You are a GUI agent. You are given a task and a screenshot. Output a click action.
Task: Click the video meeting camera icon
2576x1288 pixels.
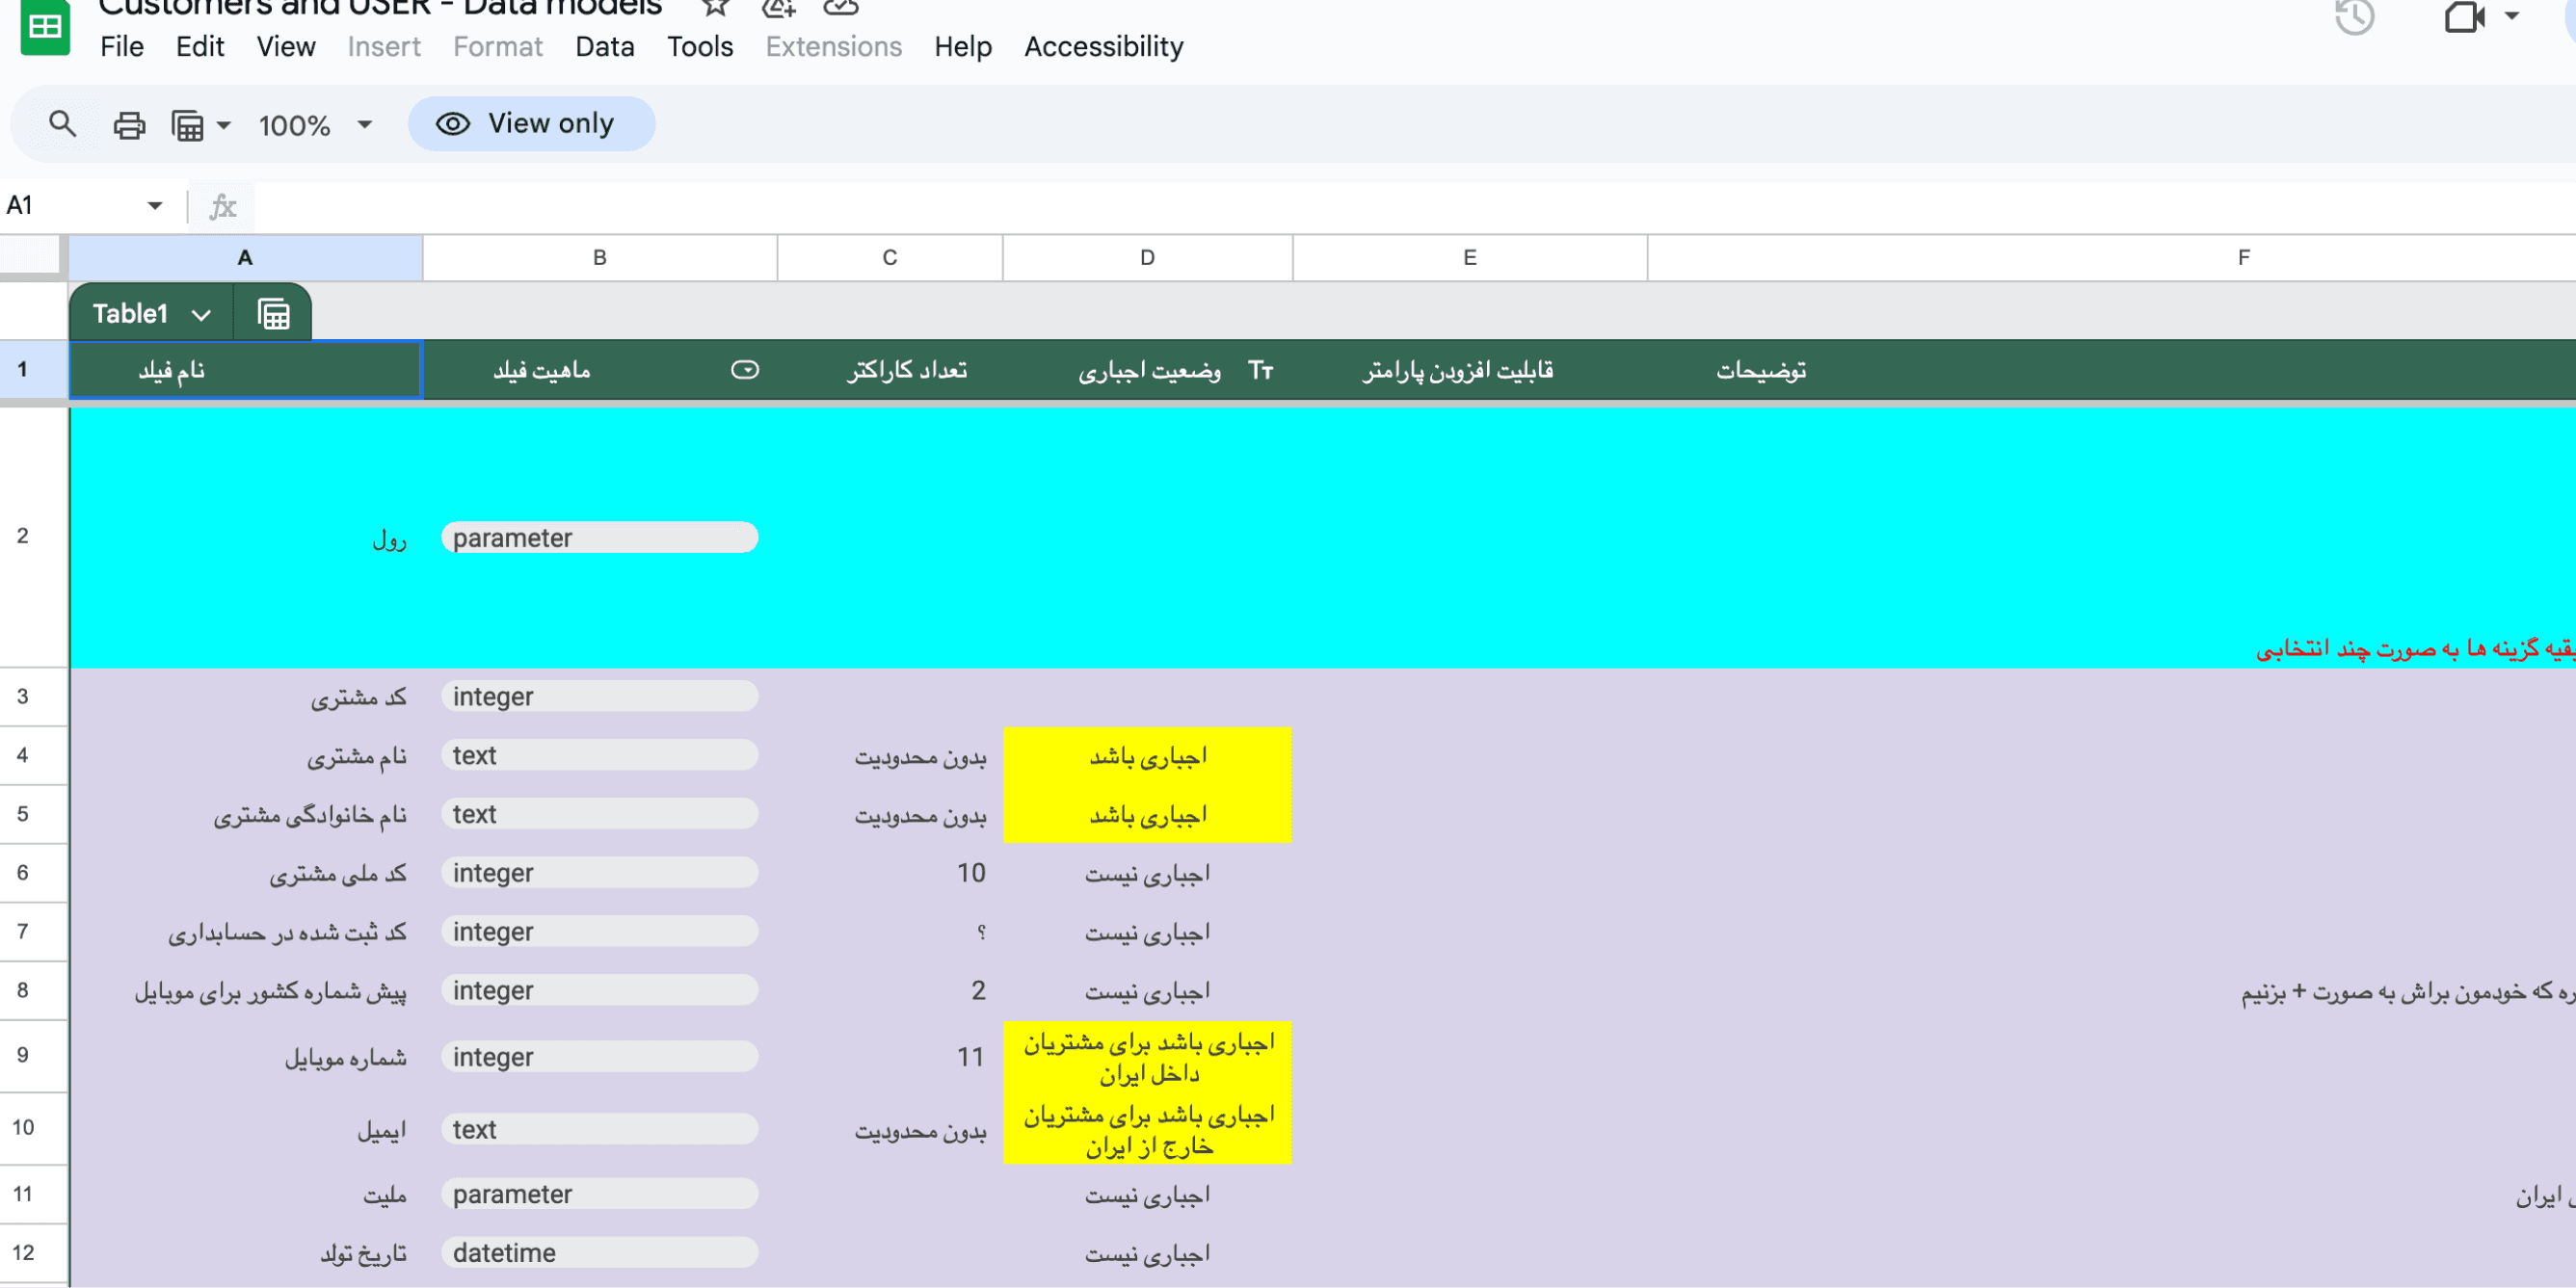[x=2464, y=17]
